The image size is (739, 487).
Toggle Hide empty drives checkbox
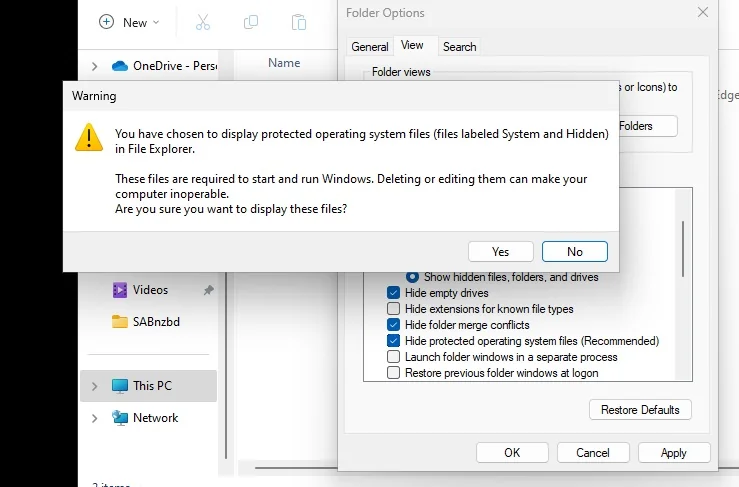(393, 293)
